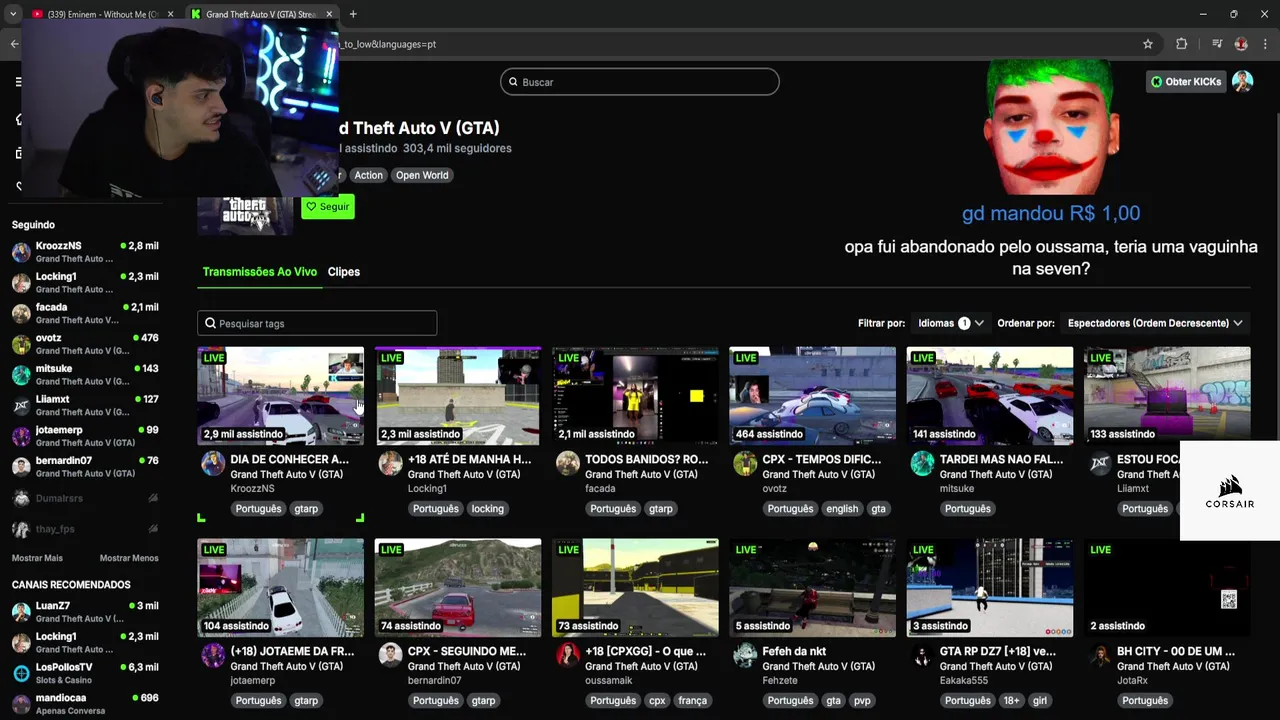The height and width of the screenshot is (720, 1280).
Task: Click the Fehzete avatar on its stream card
Action: tap(745, 655)
